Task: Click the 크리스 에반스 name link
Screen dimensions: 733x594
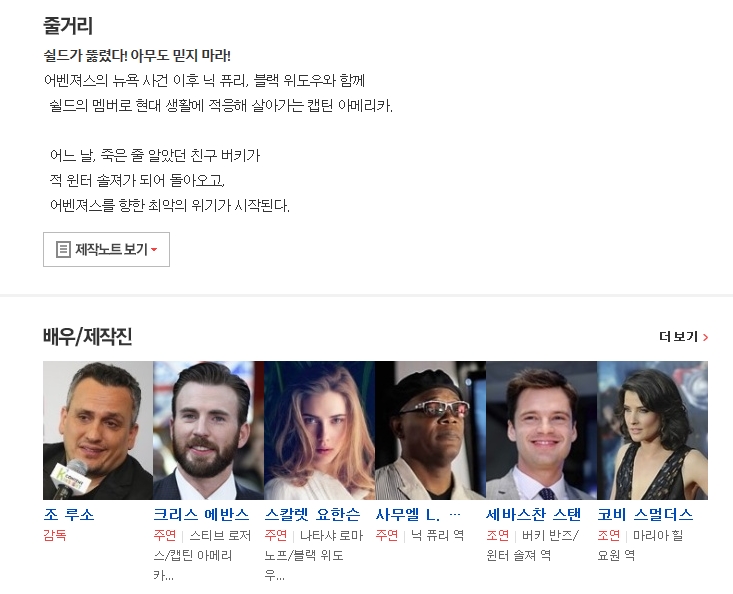Action: point(201,515)
